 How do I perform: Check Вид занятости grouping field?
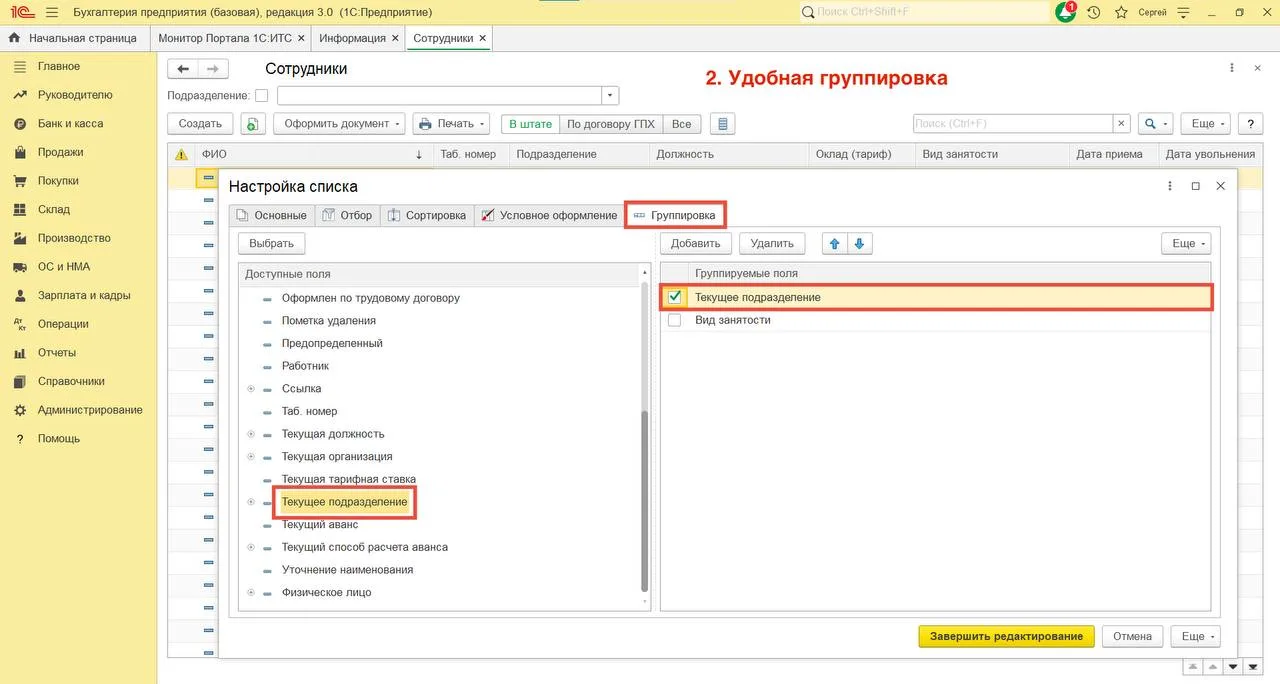pos(675,320)
